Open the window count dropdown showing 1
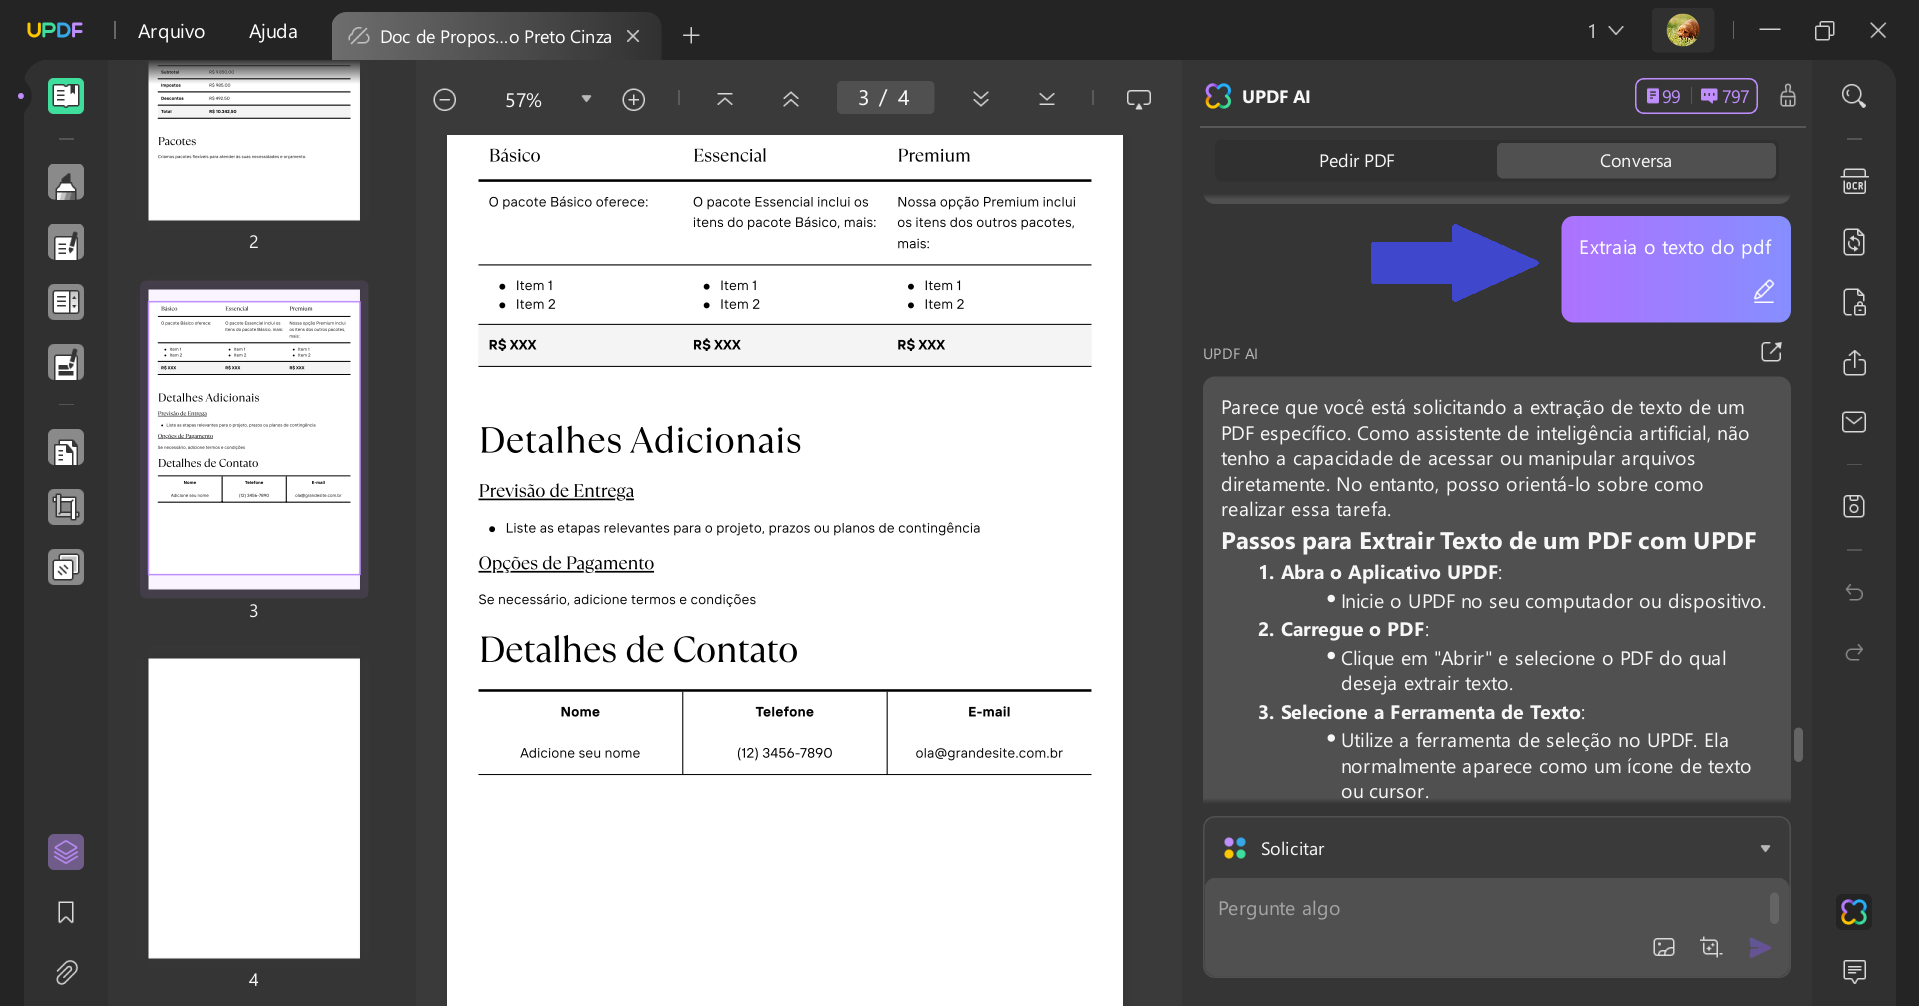This screenshot has height=1006, width=1919. pyautogui.click(x=1605, y=31)
